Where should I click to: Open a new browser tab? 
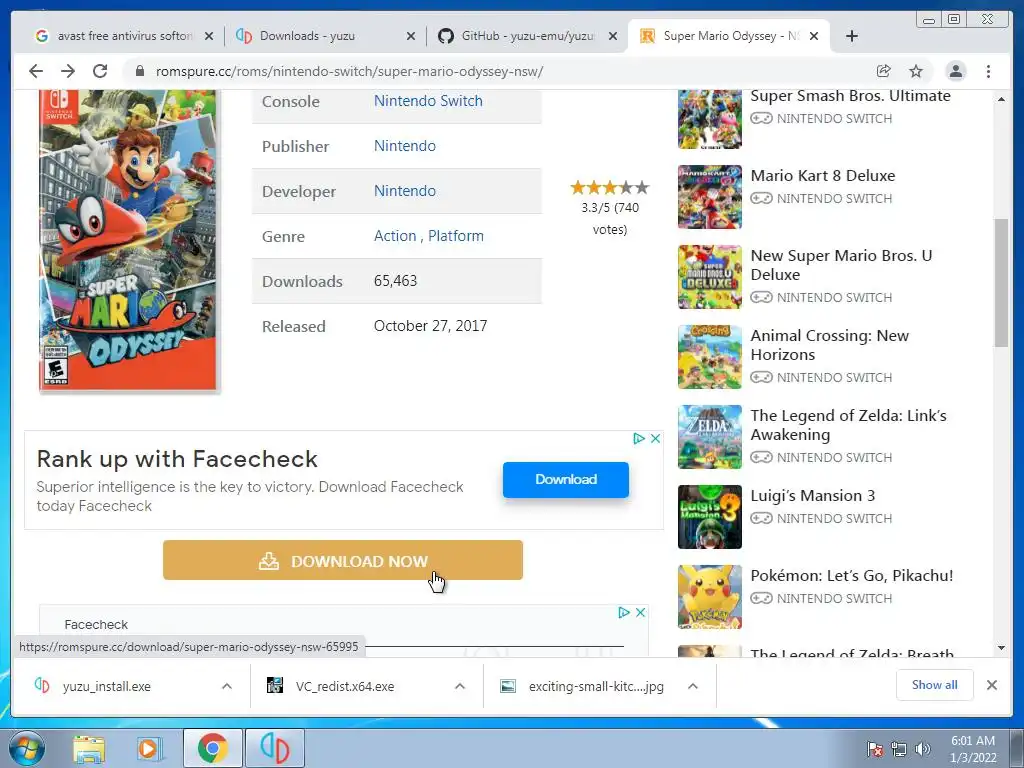852,36
